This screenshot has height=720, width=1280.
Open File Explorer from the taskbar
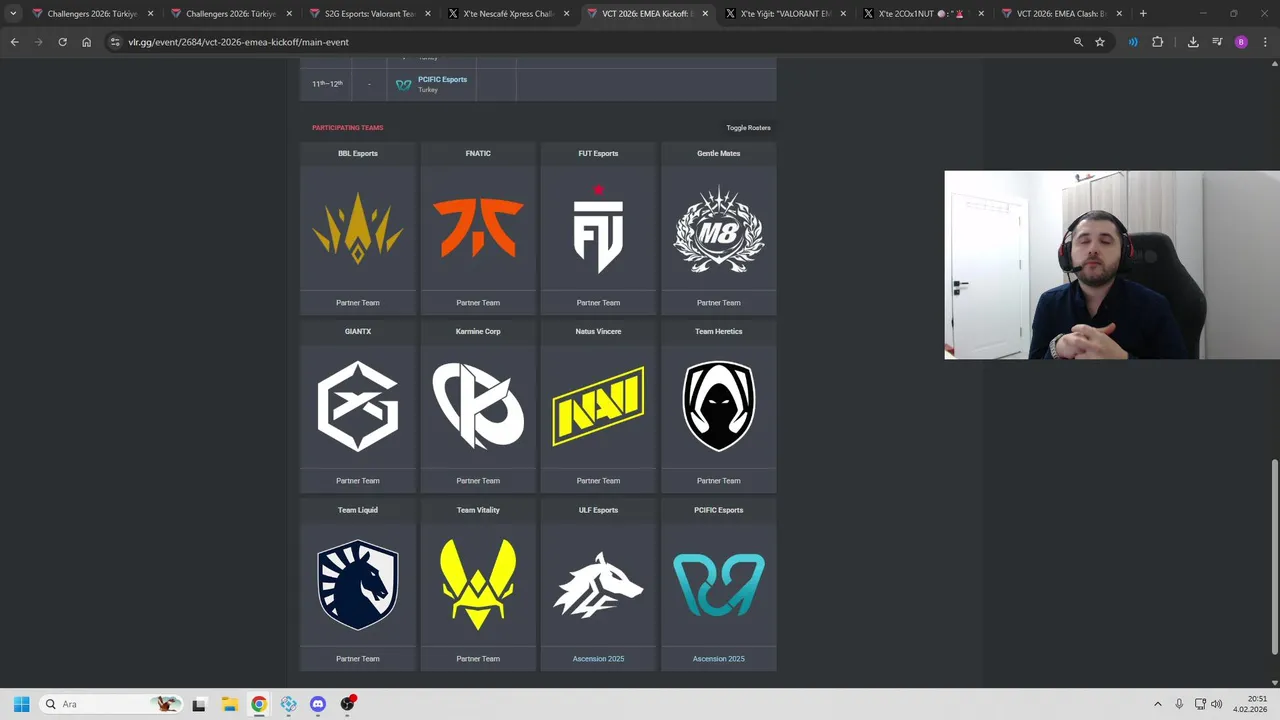point(229,704)
